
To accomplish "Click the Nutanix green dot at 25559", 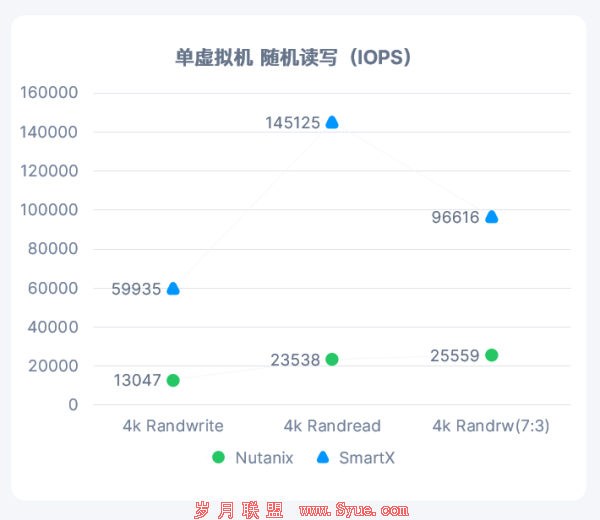I will point(492,355).
